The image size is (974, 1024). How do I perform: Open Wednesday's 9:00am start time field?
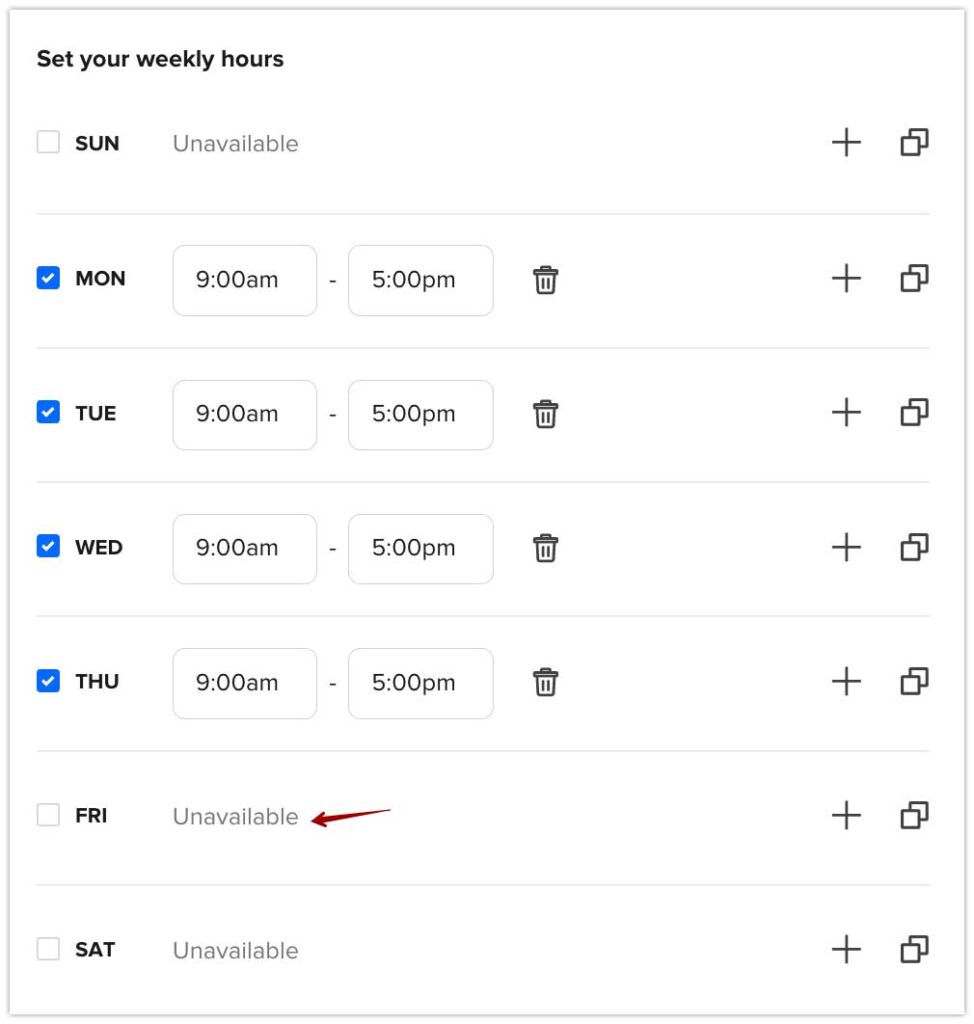[x=245, y=549]
